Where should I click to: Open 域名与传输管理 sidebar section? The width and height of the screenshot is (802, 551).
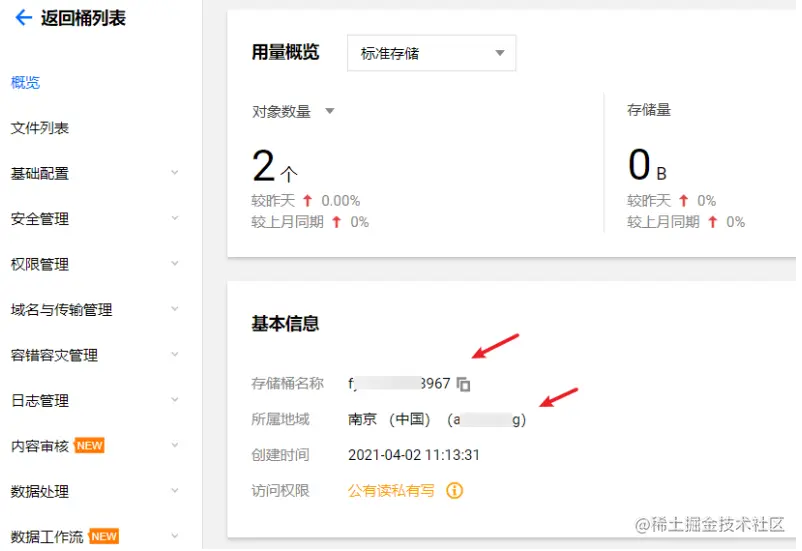(x=61, y=310)
